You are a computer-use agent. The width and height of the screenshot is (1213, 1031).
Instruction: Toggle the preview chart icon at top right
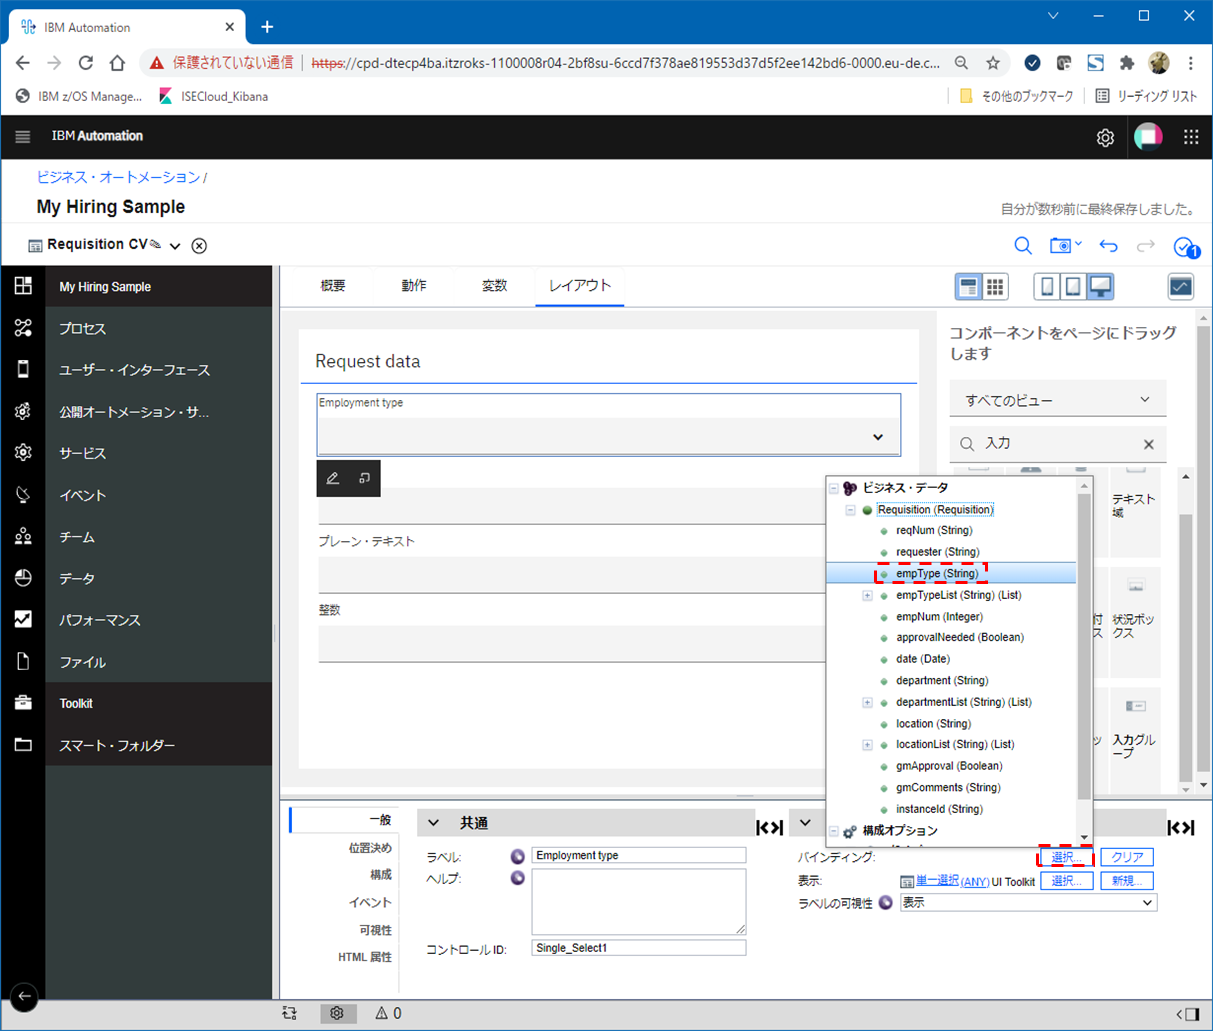click(x=1181, y=287)
